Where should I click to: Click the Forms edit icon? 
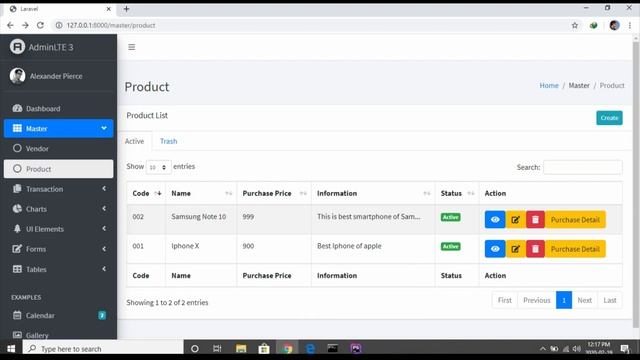17,249
